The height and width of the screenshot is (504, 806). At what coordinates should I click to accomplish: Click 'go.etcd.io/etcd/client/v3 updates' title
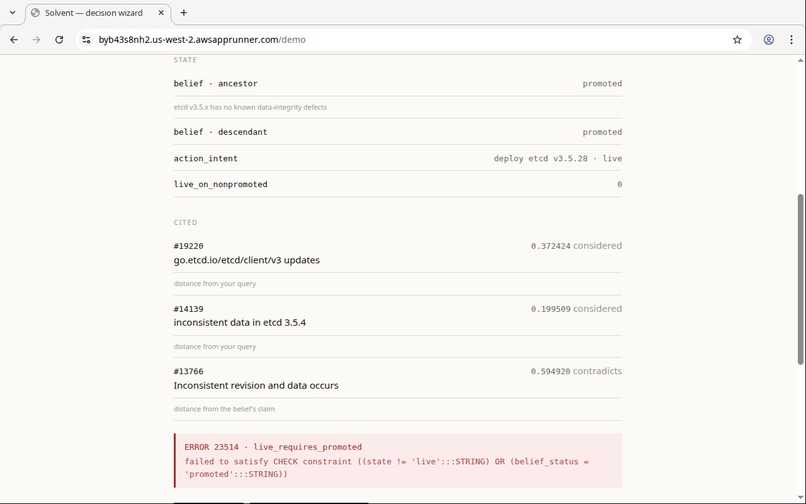point(247,260)
